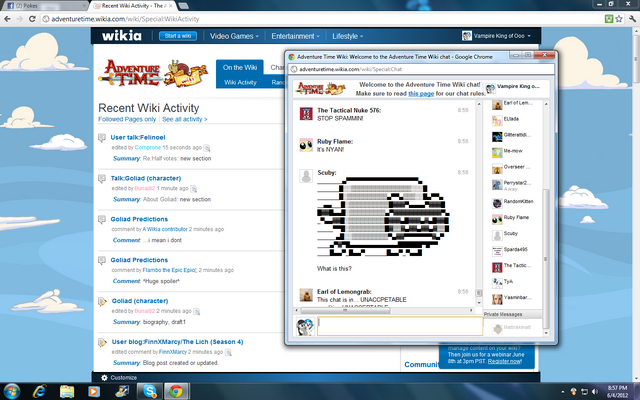Open the Chrome wrench settings menu
This screenshot has height=400, width=640.
point(633,19)
